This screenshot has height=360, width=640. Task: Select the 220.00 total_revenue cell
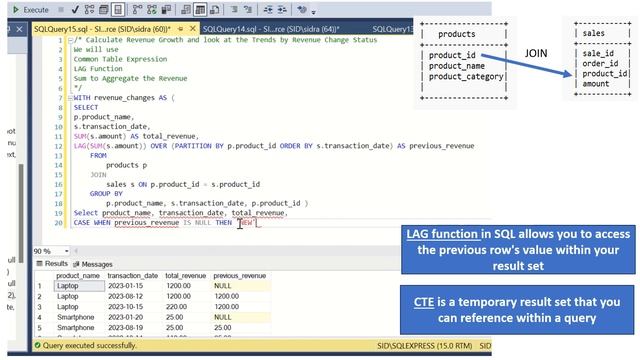pos(187,307)
